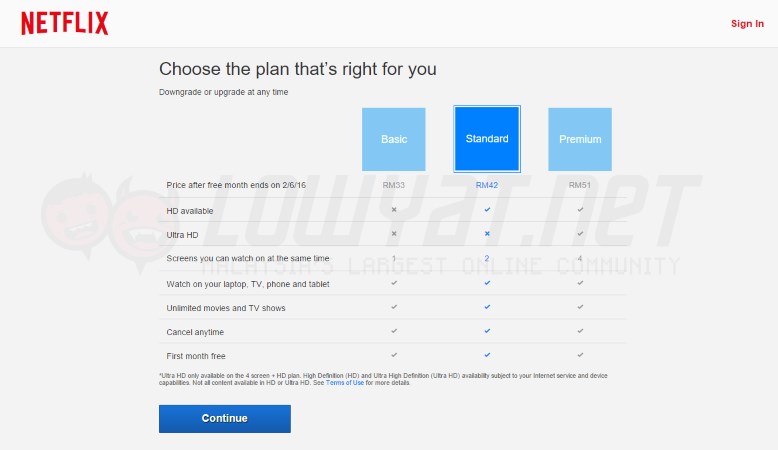
Task: Click the RM33 Basic price
Action: tap(394, 186)
